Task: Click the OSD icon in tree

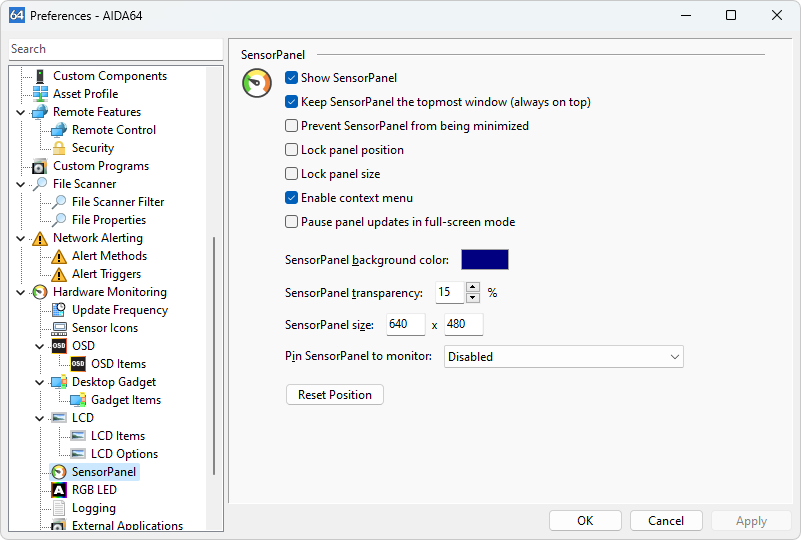Action: (x=59, y=346)
